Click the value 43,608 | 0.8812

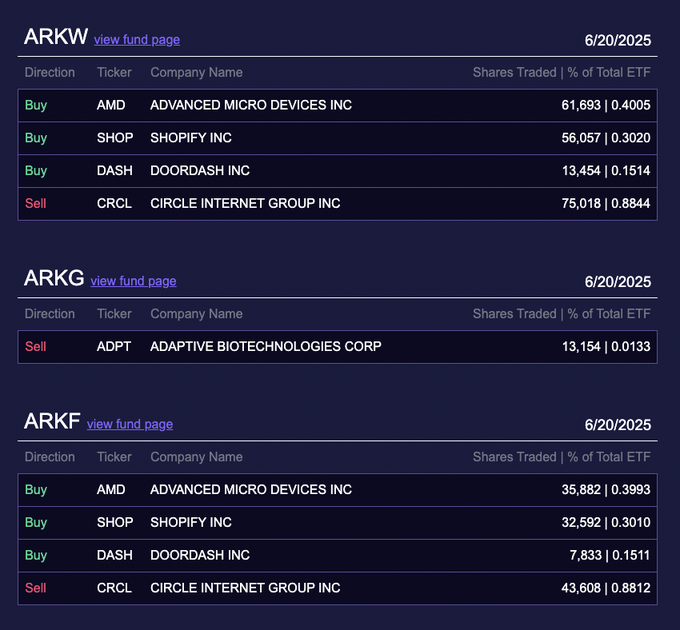pos(606,588)
